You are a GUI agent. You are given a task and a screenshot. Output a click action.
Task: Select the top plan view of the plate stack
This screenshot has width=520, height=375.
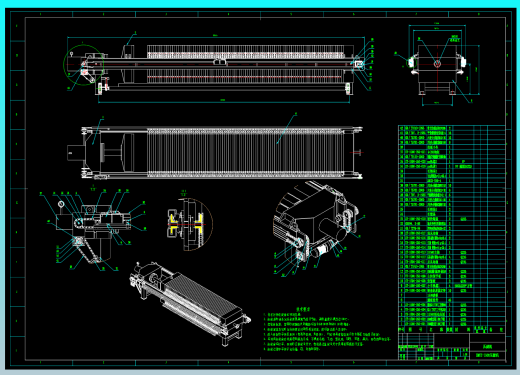pyautogui.click(x=222, y=153)
